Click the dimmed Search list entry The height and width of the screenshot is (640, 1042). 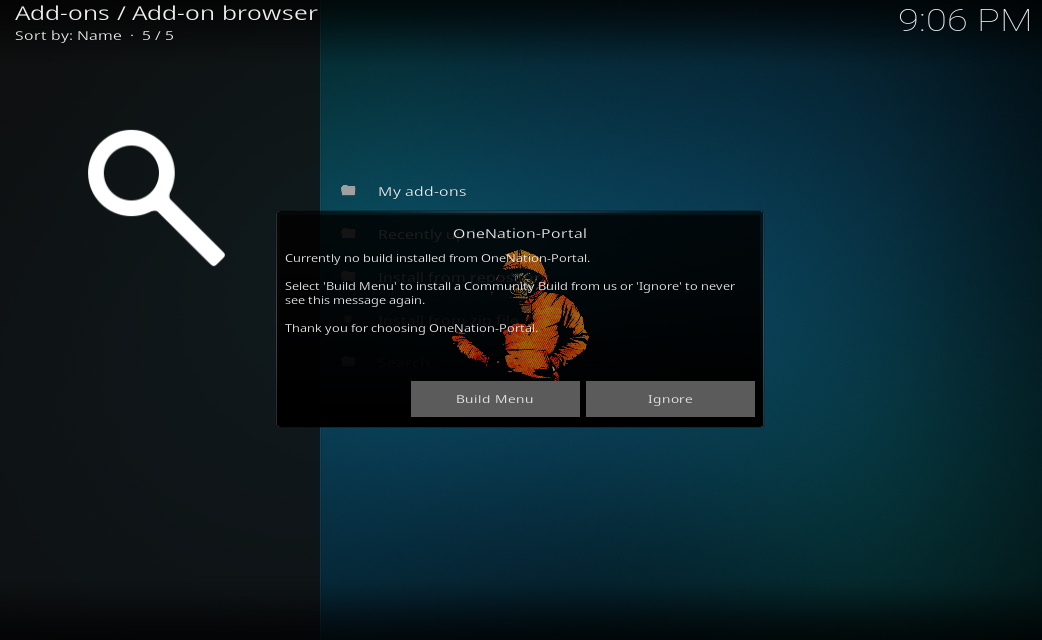click(x=403, y=362)
